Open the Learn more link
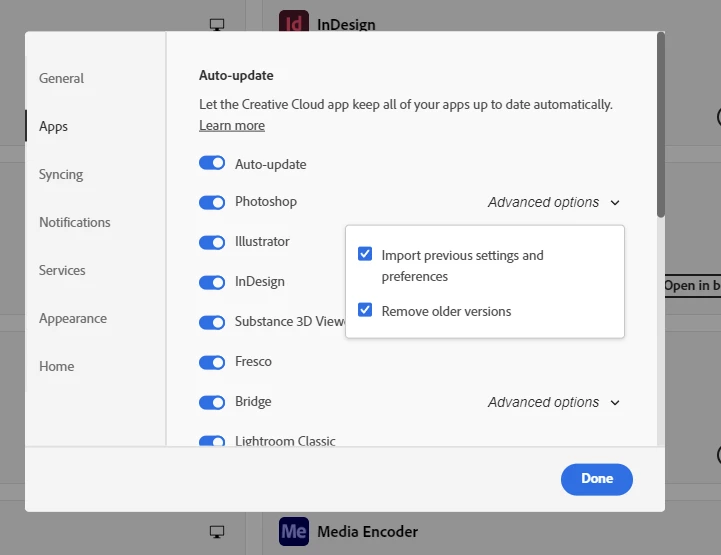Viewport: 721px width, 555px height. pyautogui.click(x=232, y=125)
